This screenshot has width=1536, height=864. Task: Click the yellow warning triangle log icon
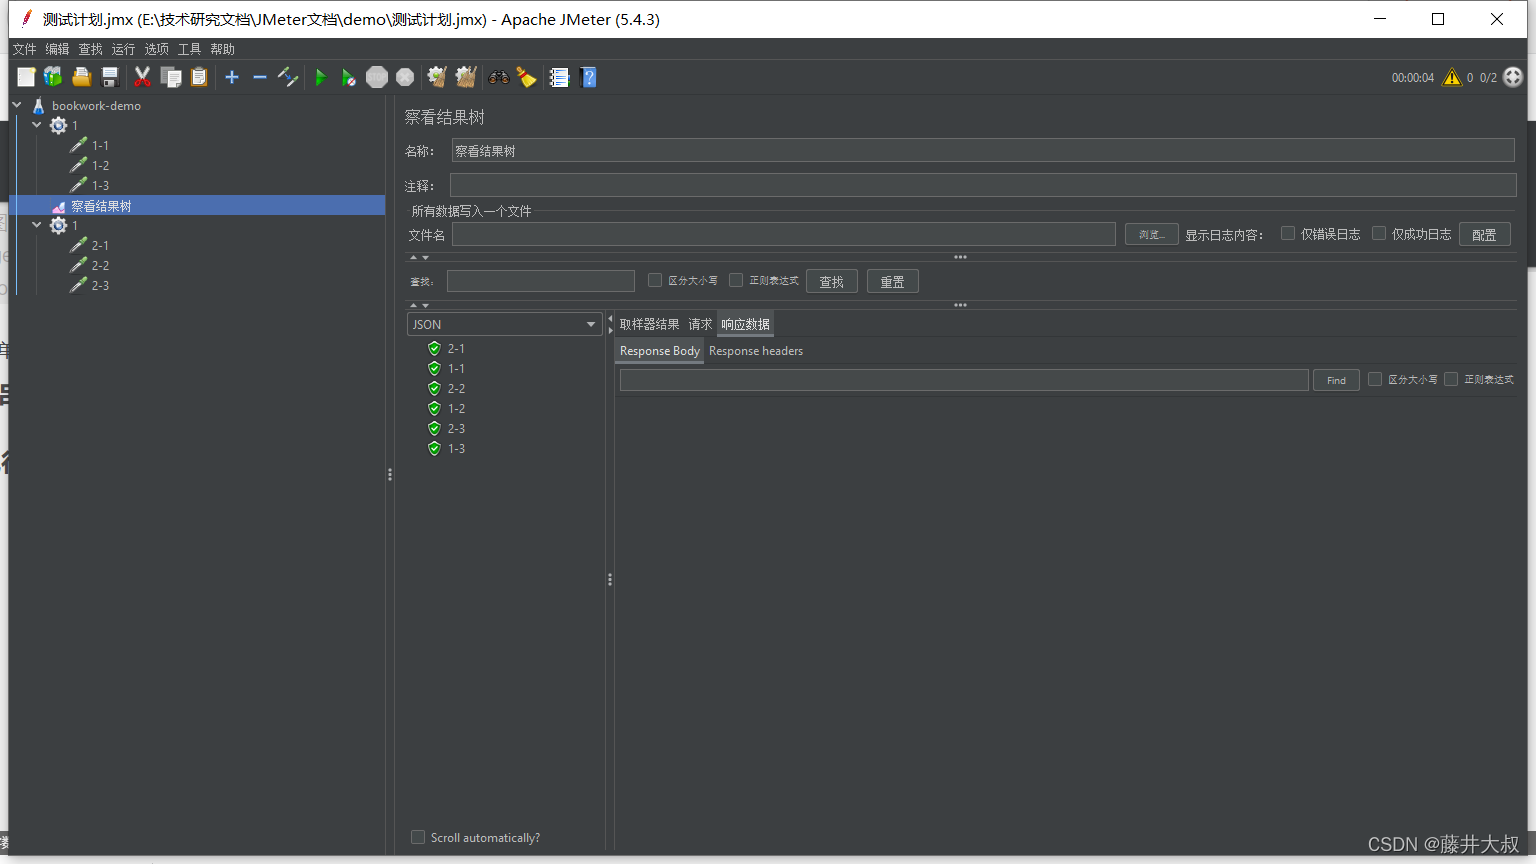coord(1452,77)
